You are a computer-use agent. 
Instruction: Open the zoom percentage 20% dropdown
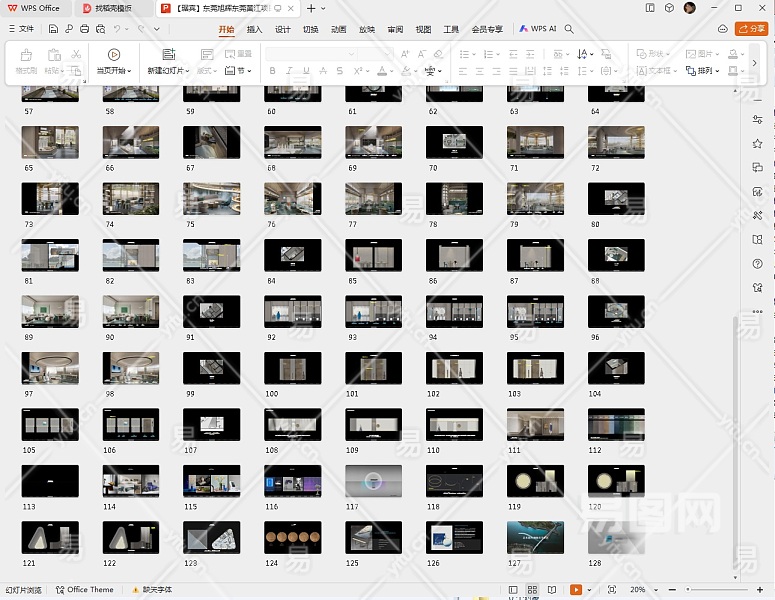[x=641, y=590]
